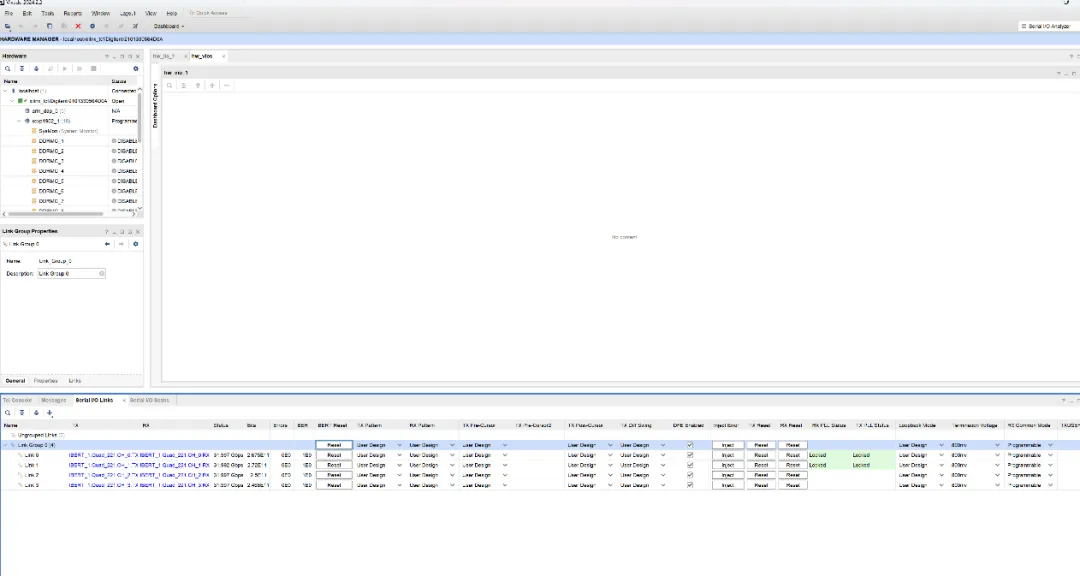1080x576 pixels.
Task: Uncheck DFE Enabled for Link 3
Action: tap(689, 485)
